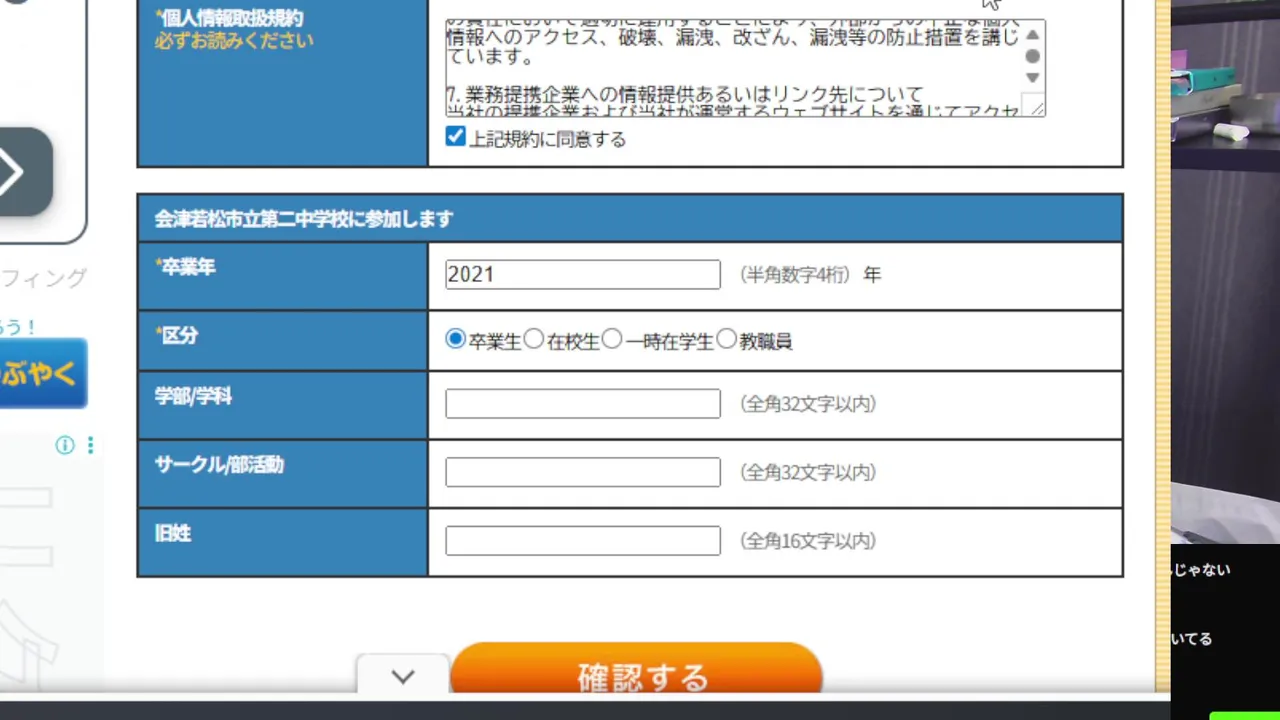This screenshot has height=720, width=1280.
Task: Click the (全角16文字以内) hint text
Action: pos(808,541)
